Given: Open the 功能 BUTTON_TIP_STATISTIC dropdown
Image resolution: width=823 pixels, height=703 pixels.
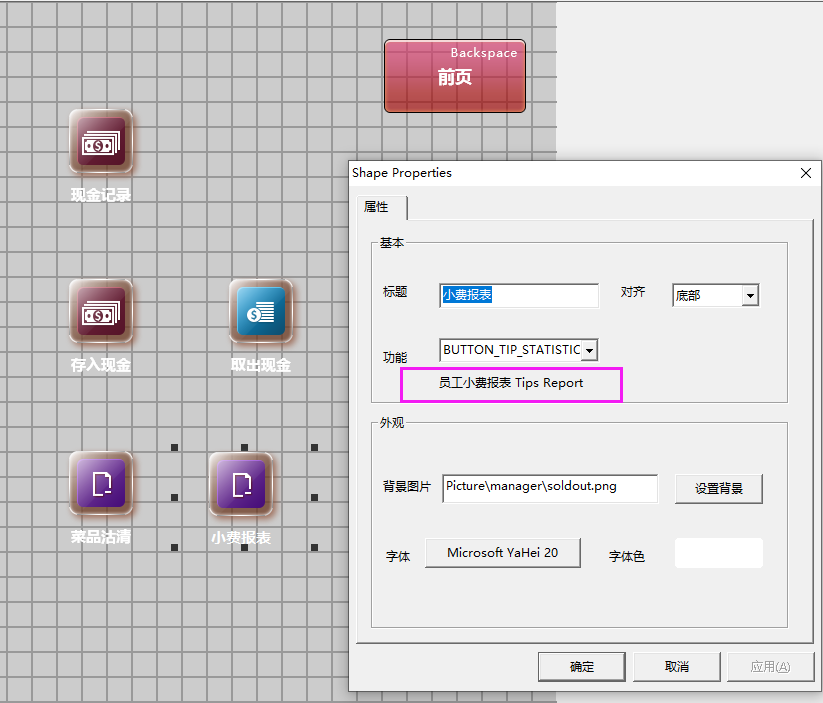Looking at the screenshot, I should pyautogui.click(x=589, y=350).
